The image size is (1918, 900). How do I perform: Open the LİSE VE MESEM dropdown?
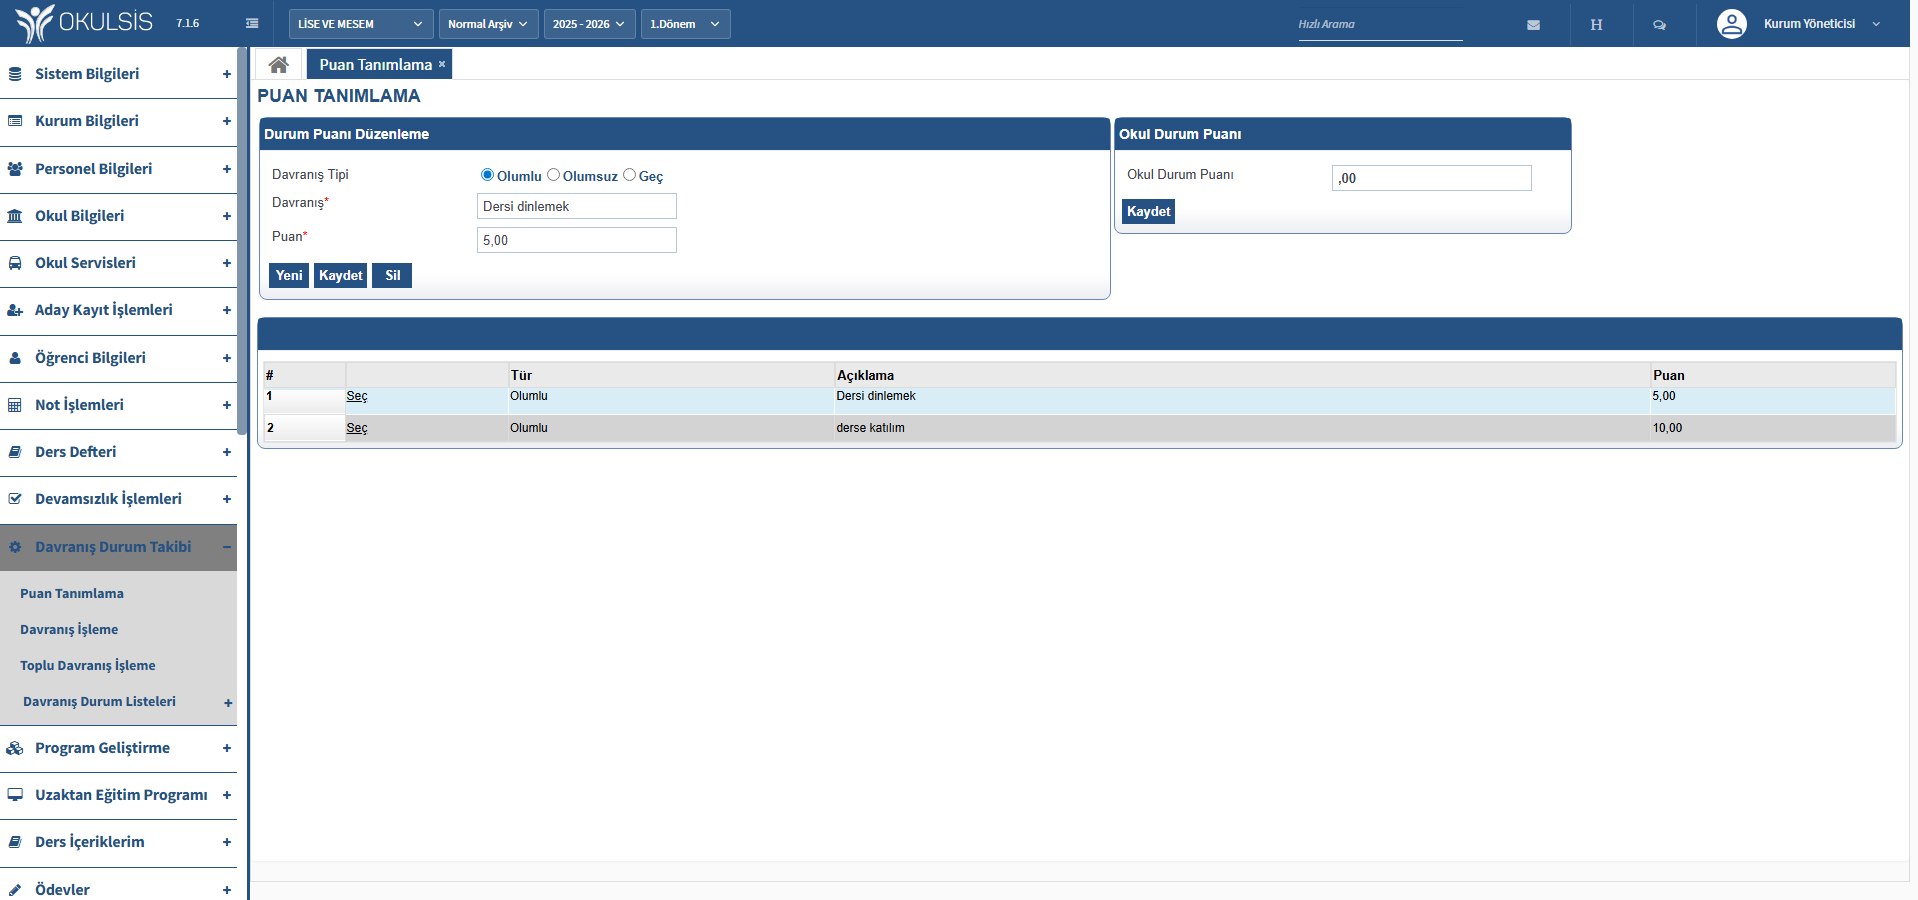click(x=360, y=24)
